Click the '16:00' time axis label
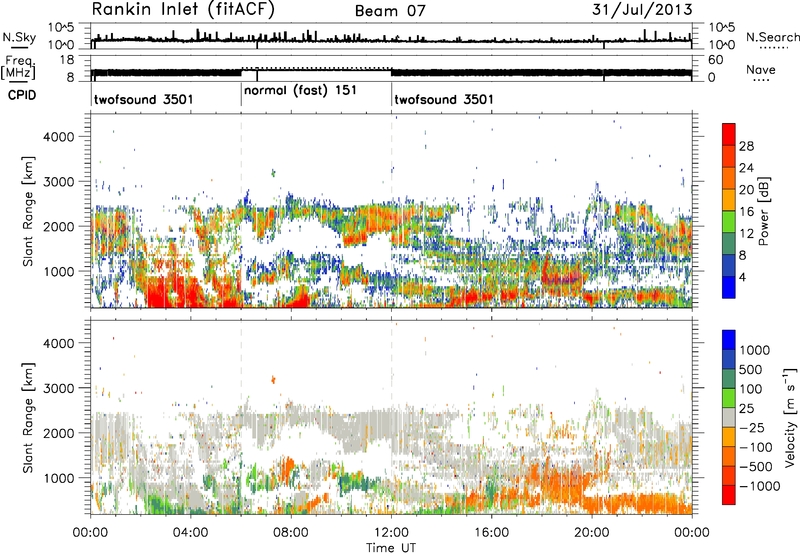The image size is (800, 554). [491, 533]
